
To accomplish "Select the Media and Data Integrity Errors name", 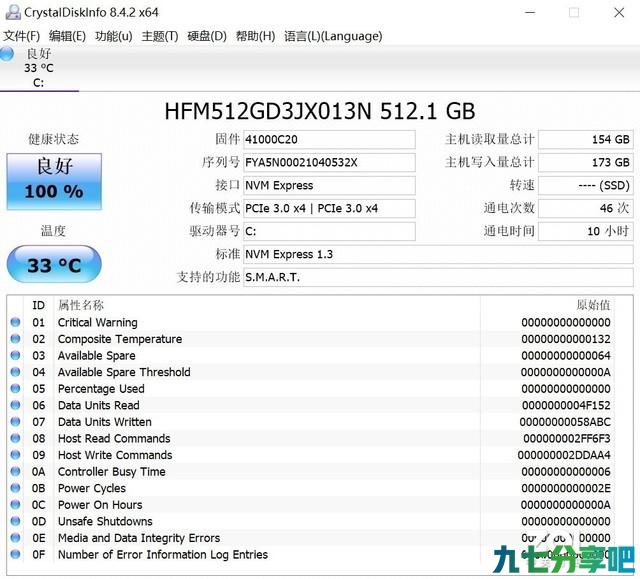I will 139,538.
